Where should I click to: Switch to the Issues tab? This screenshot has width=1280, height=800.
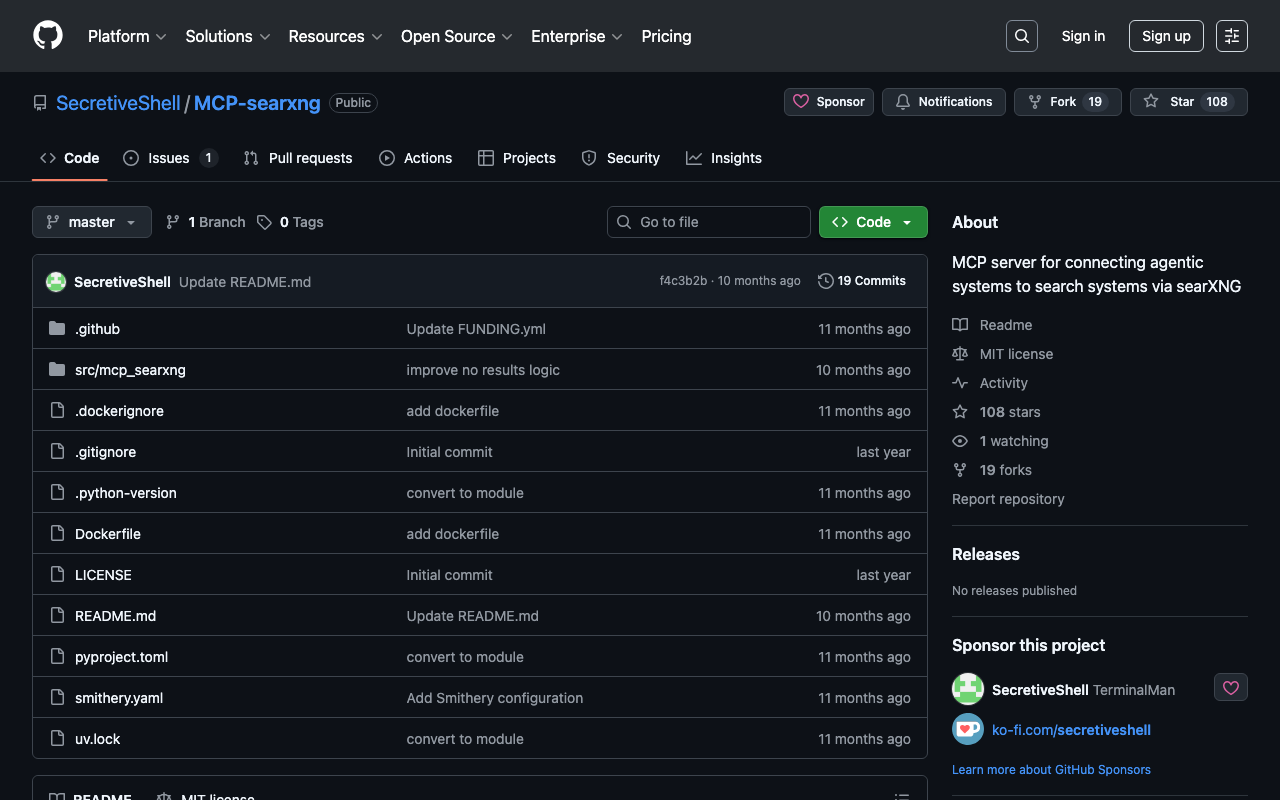pos(169,158)
